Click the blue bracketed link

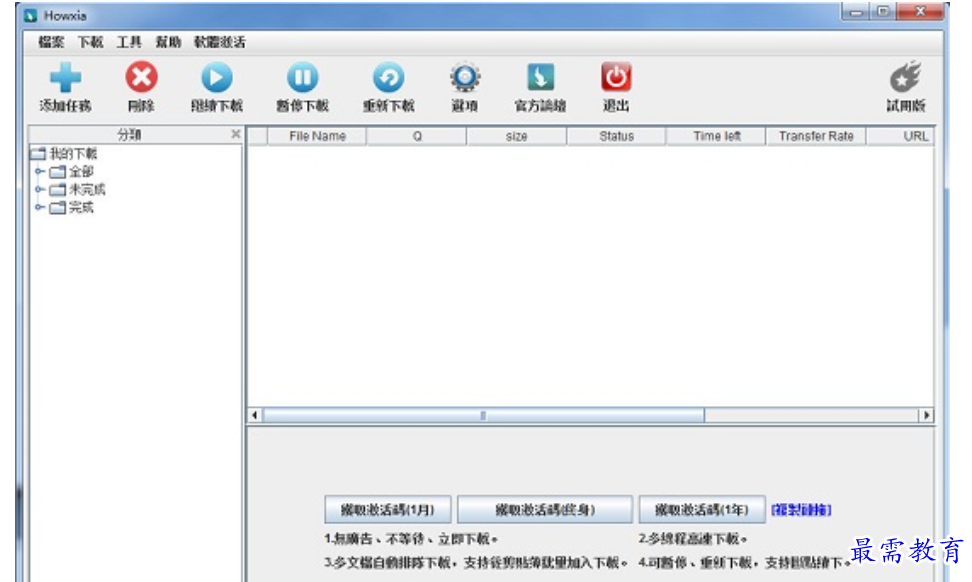801,509
